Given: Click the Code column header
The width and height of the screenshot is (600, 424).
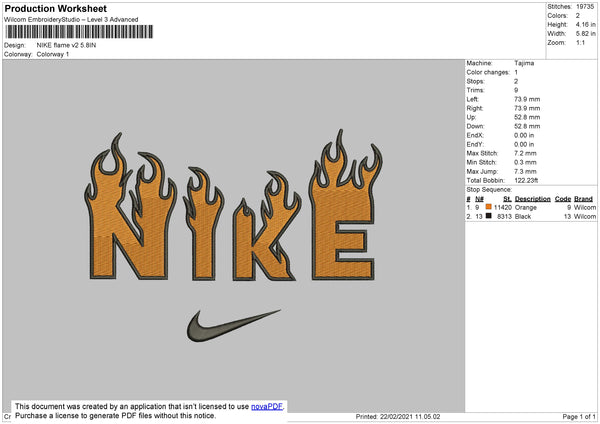Looking at the screenshot, I should point(563,199).
